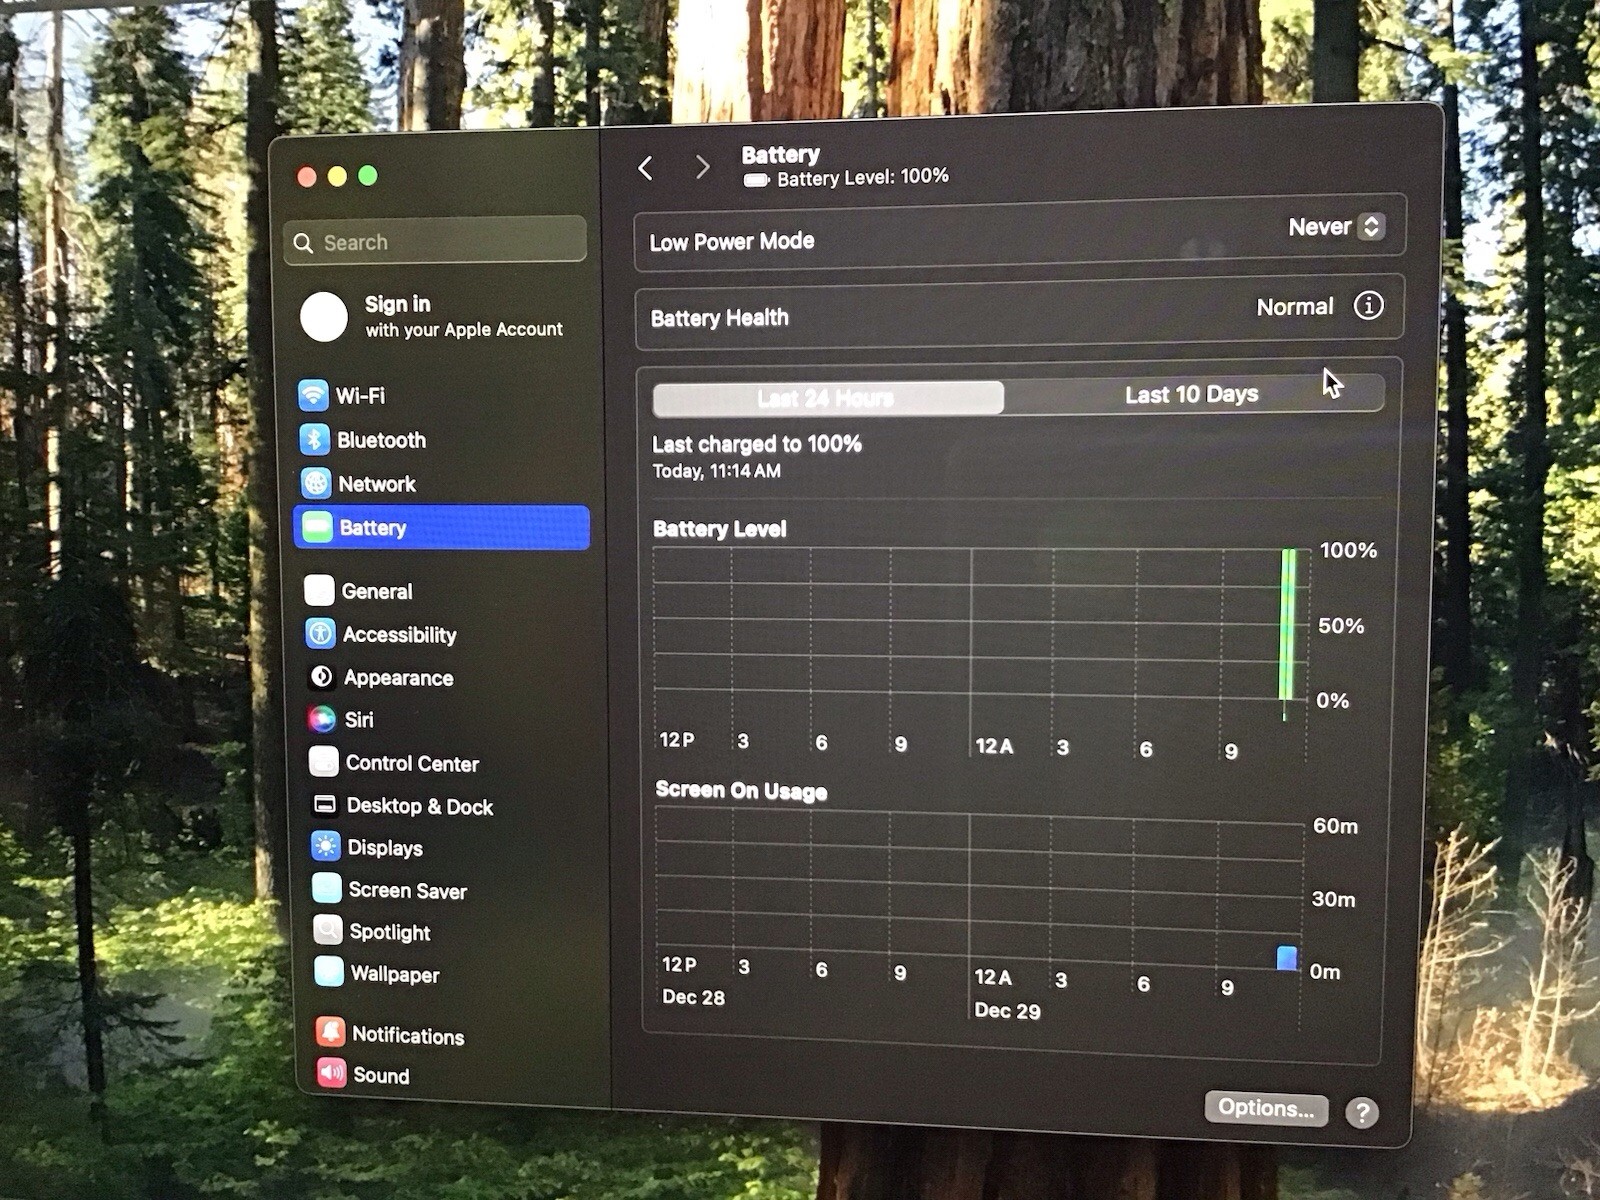Go back with left chevron
This screenshot has height=1200, width=1600.
tap(646, 168)
